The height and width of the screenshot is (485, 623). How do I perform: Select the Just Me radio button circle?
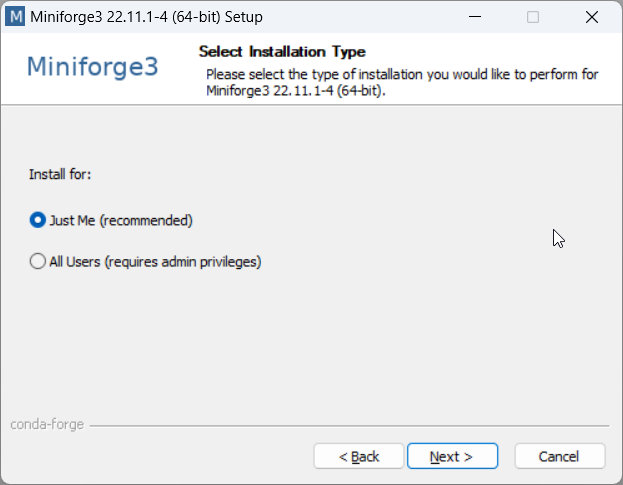[38, 220]
